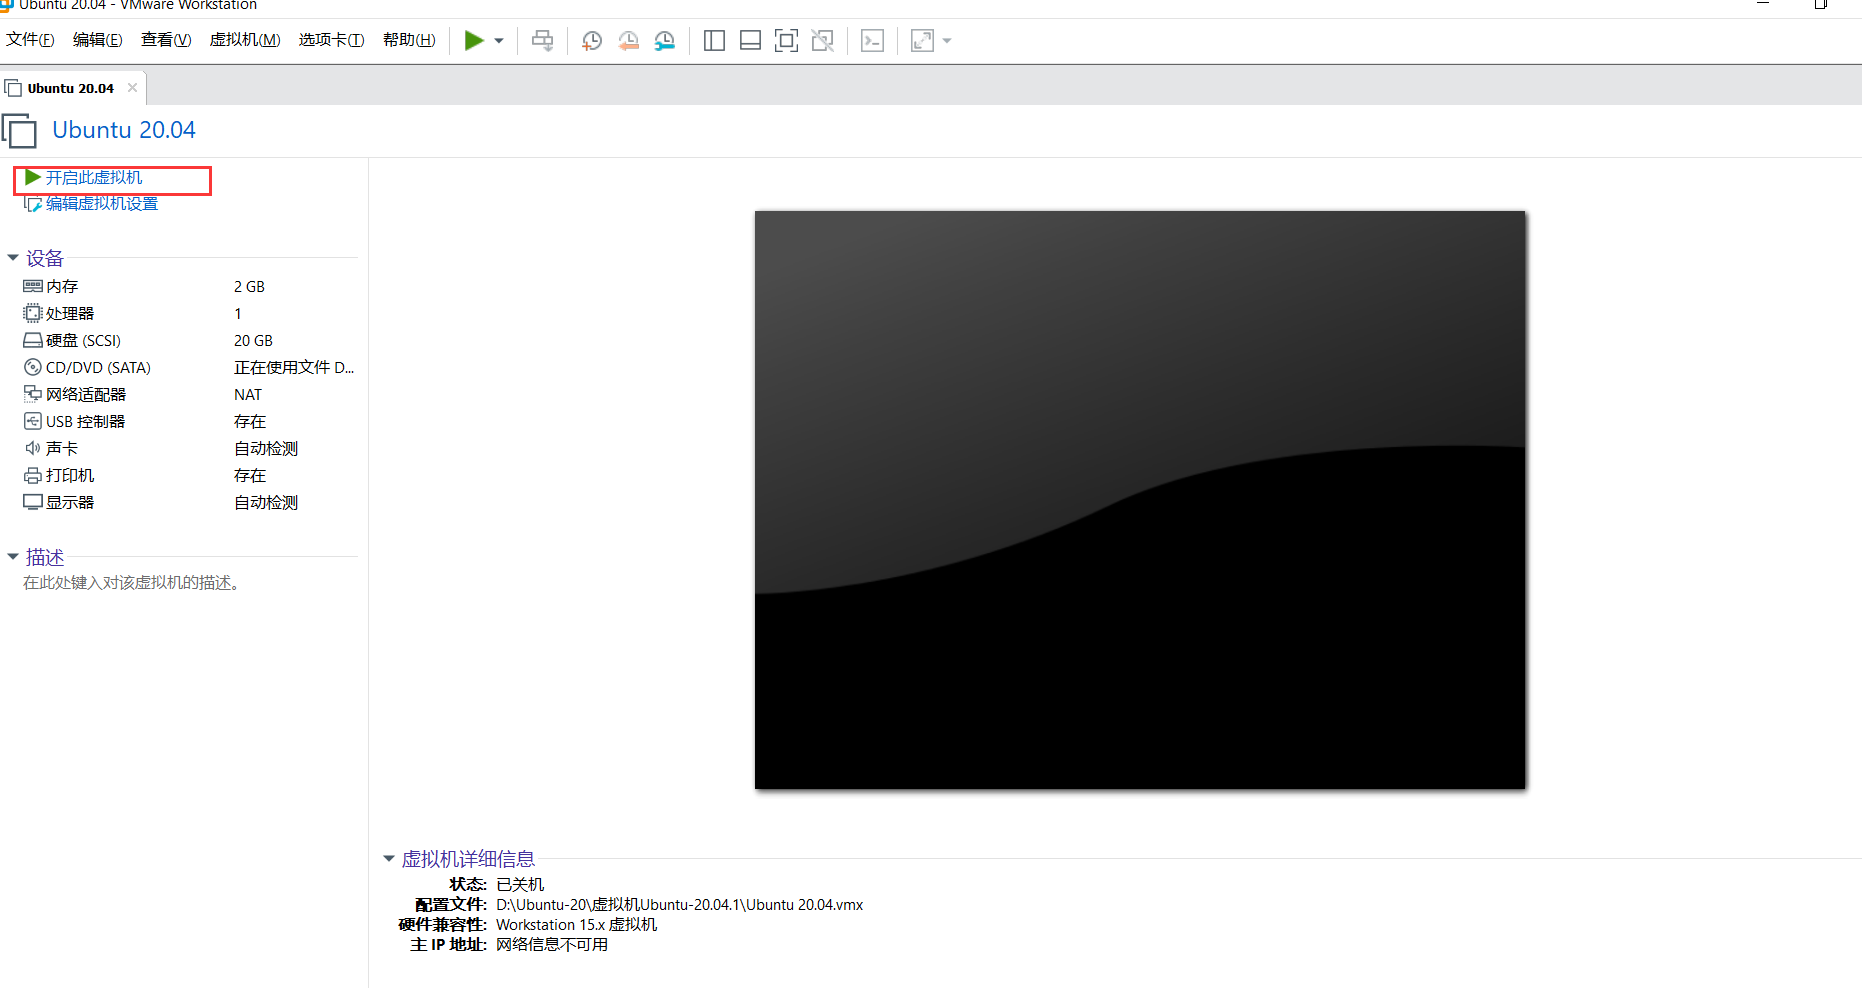Open the snapshot manager toolbar icon
The image size is (1862, 988).
pyautogui.click(x=664, y=41)
